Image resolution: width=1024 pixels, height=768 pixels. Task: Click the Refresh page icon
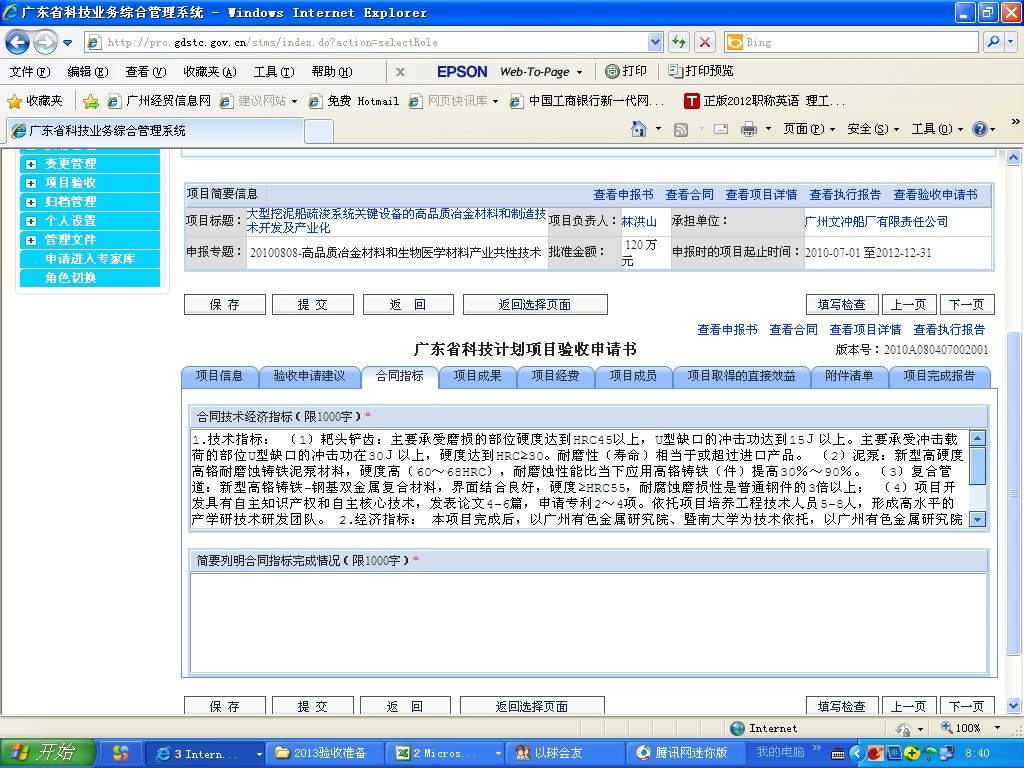click(x=679, y=42)
